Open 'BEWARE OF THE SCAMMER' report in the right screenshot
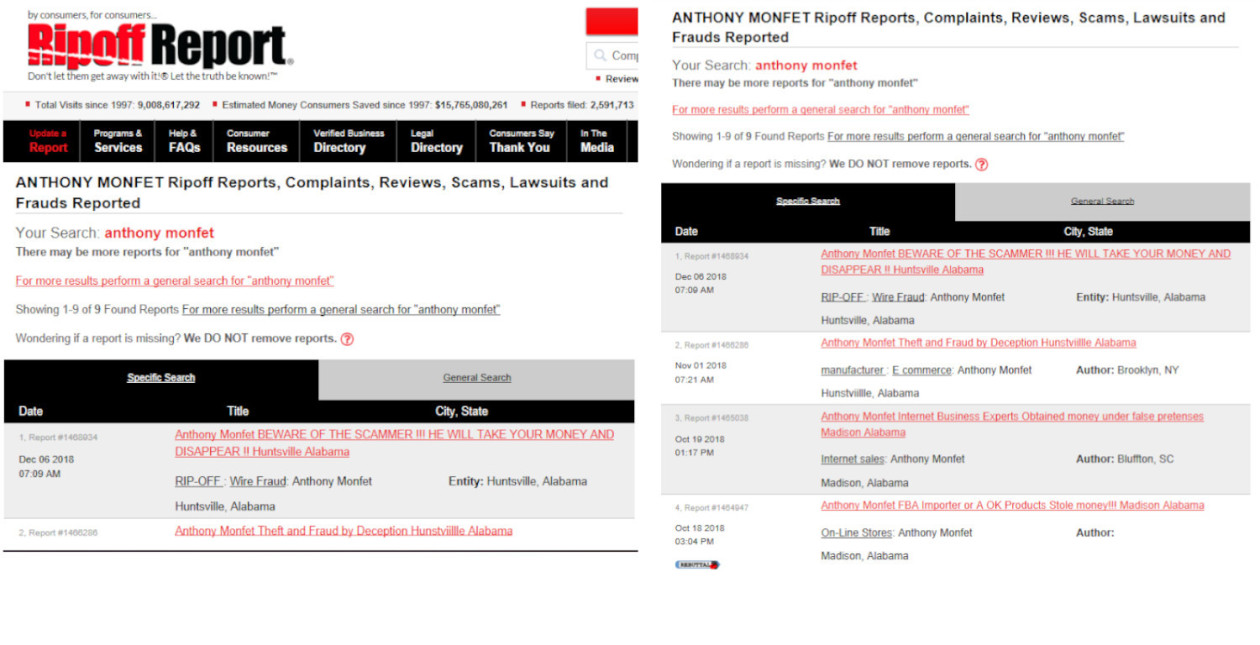The height and width of the screenshot is (645, 1260). (x=1026, y=262)
